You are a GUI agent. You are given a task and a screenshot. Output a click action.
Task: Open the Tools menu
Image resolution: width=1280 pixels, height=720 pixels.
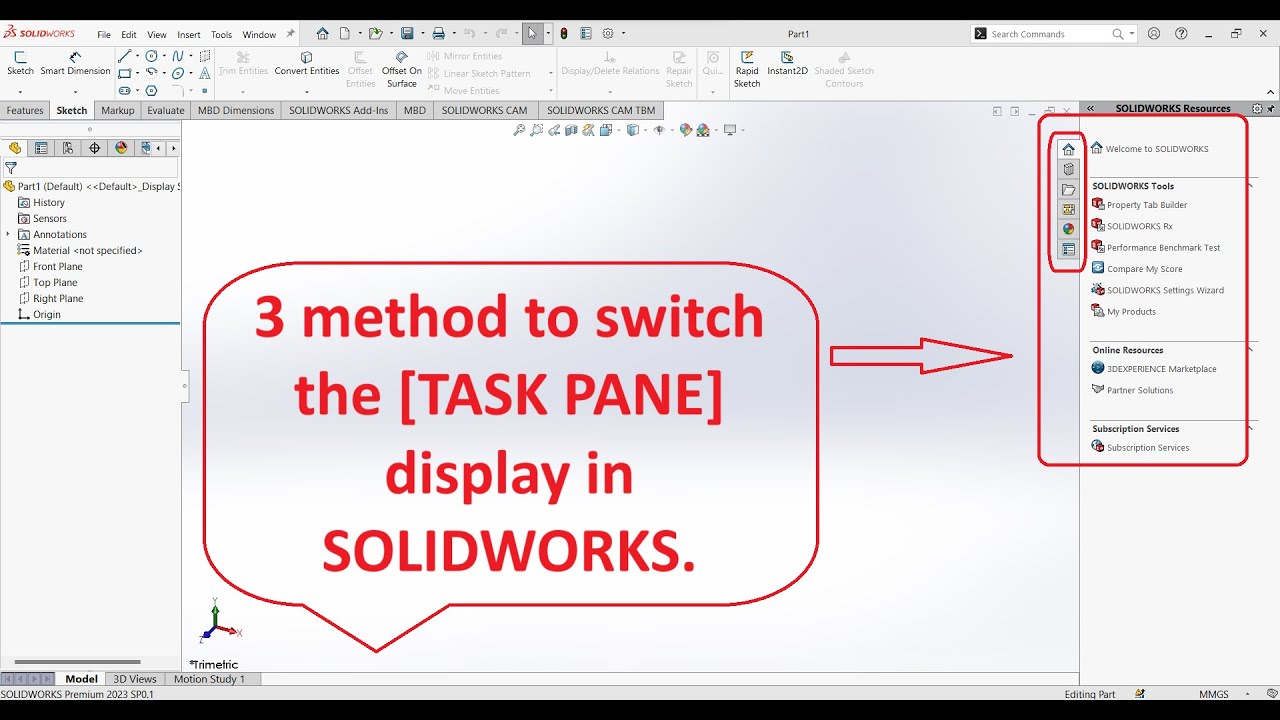click(221, 34)
